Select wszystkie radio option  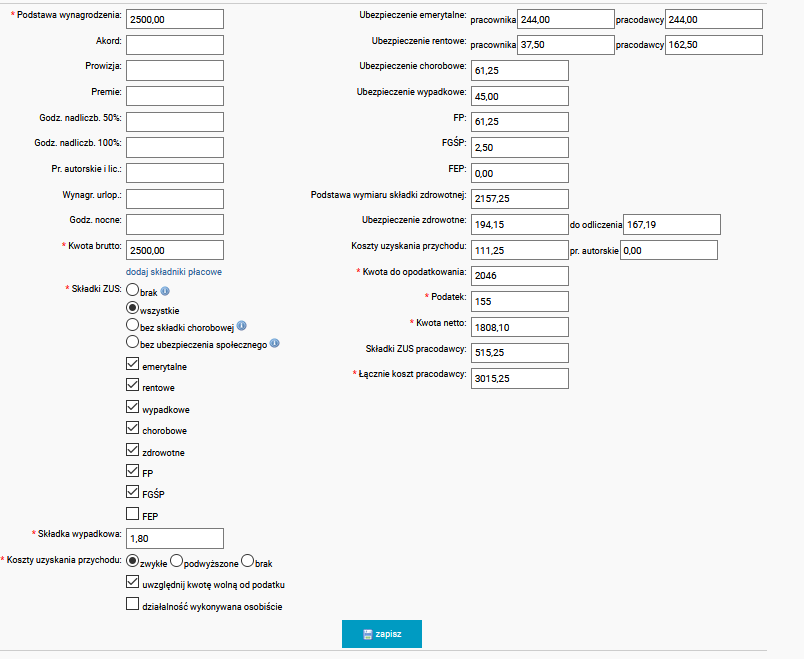(x=132, y=308)
